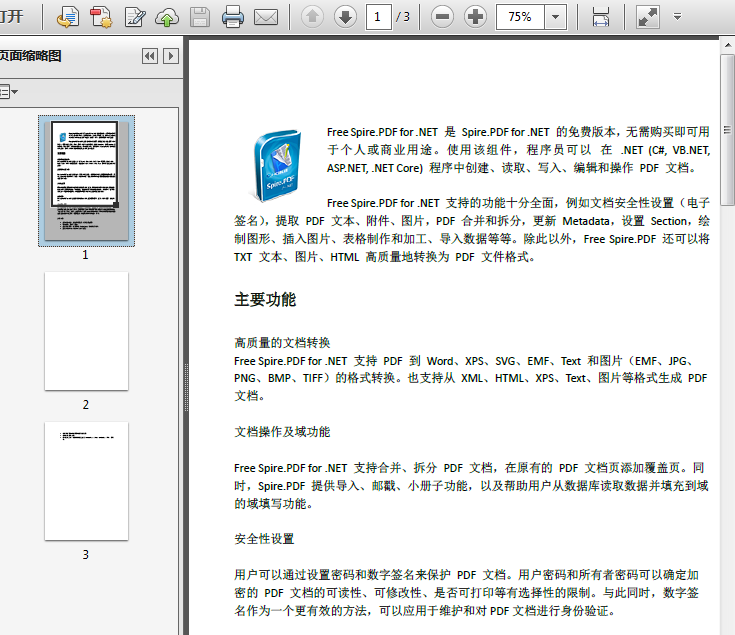The width and height of the screenshot is (735, 635).
Task: Click the scrollbar up arrow
Action: pyautogui.click(x=728, y=46)
